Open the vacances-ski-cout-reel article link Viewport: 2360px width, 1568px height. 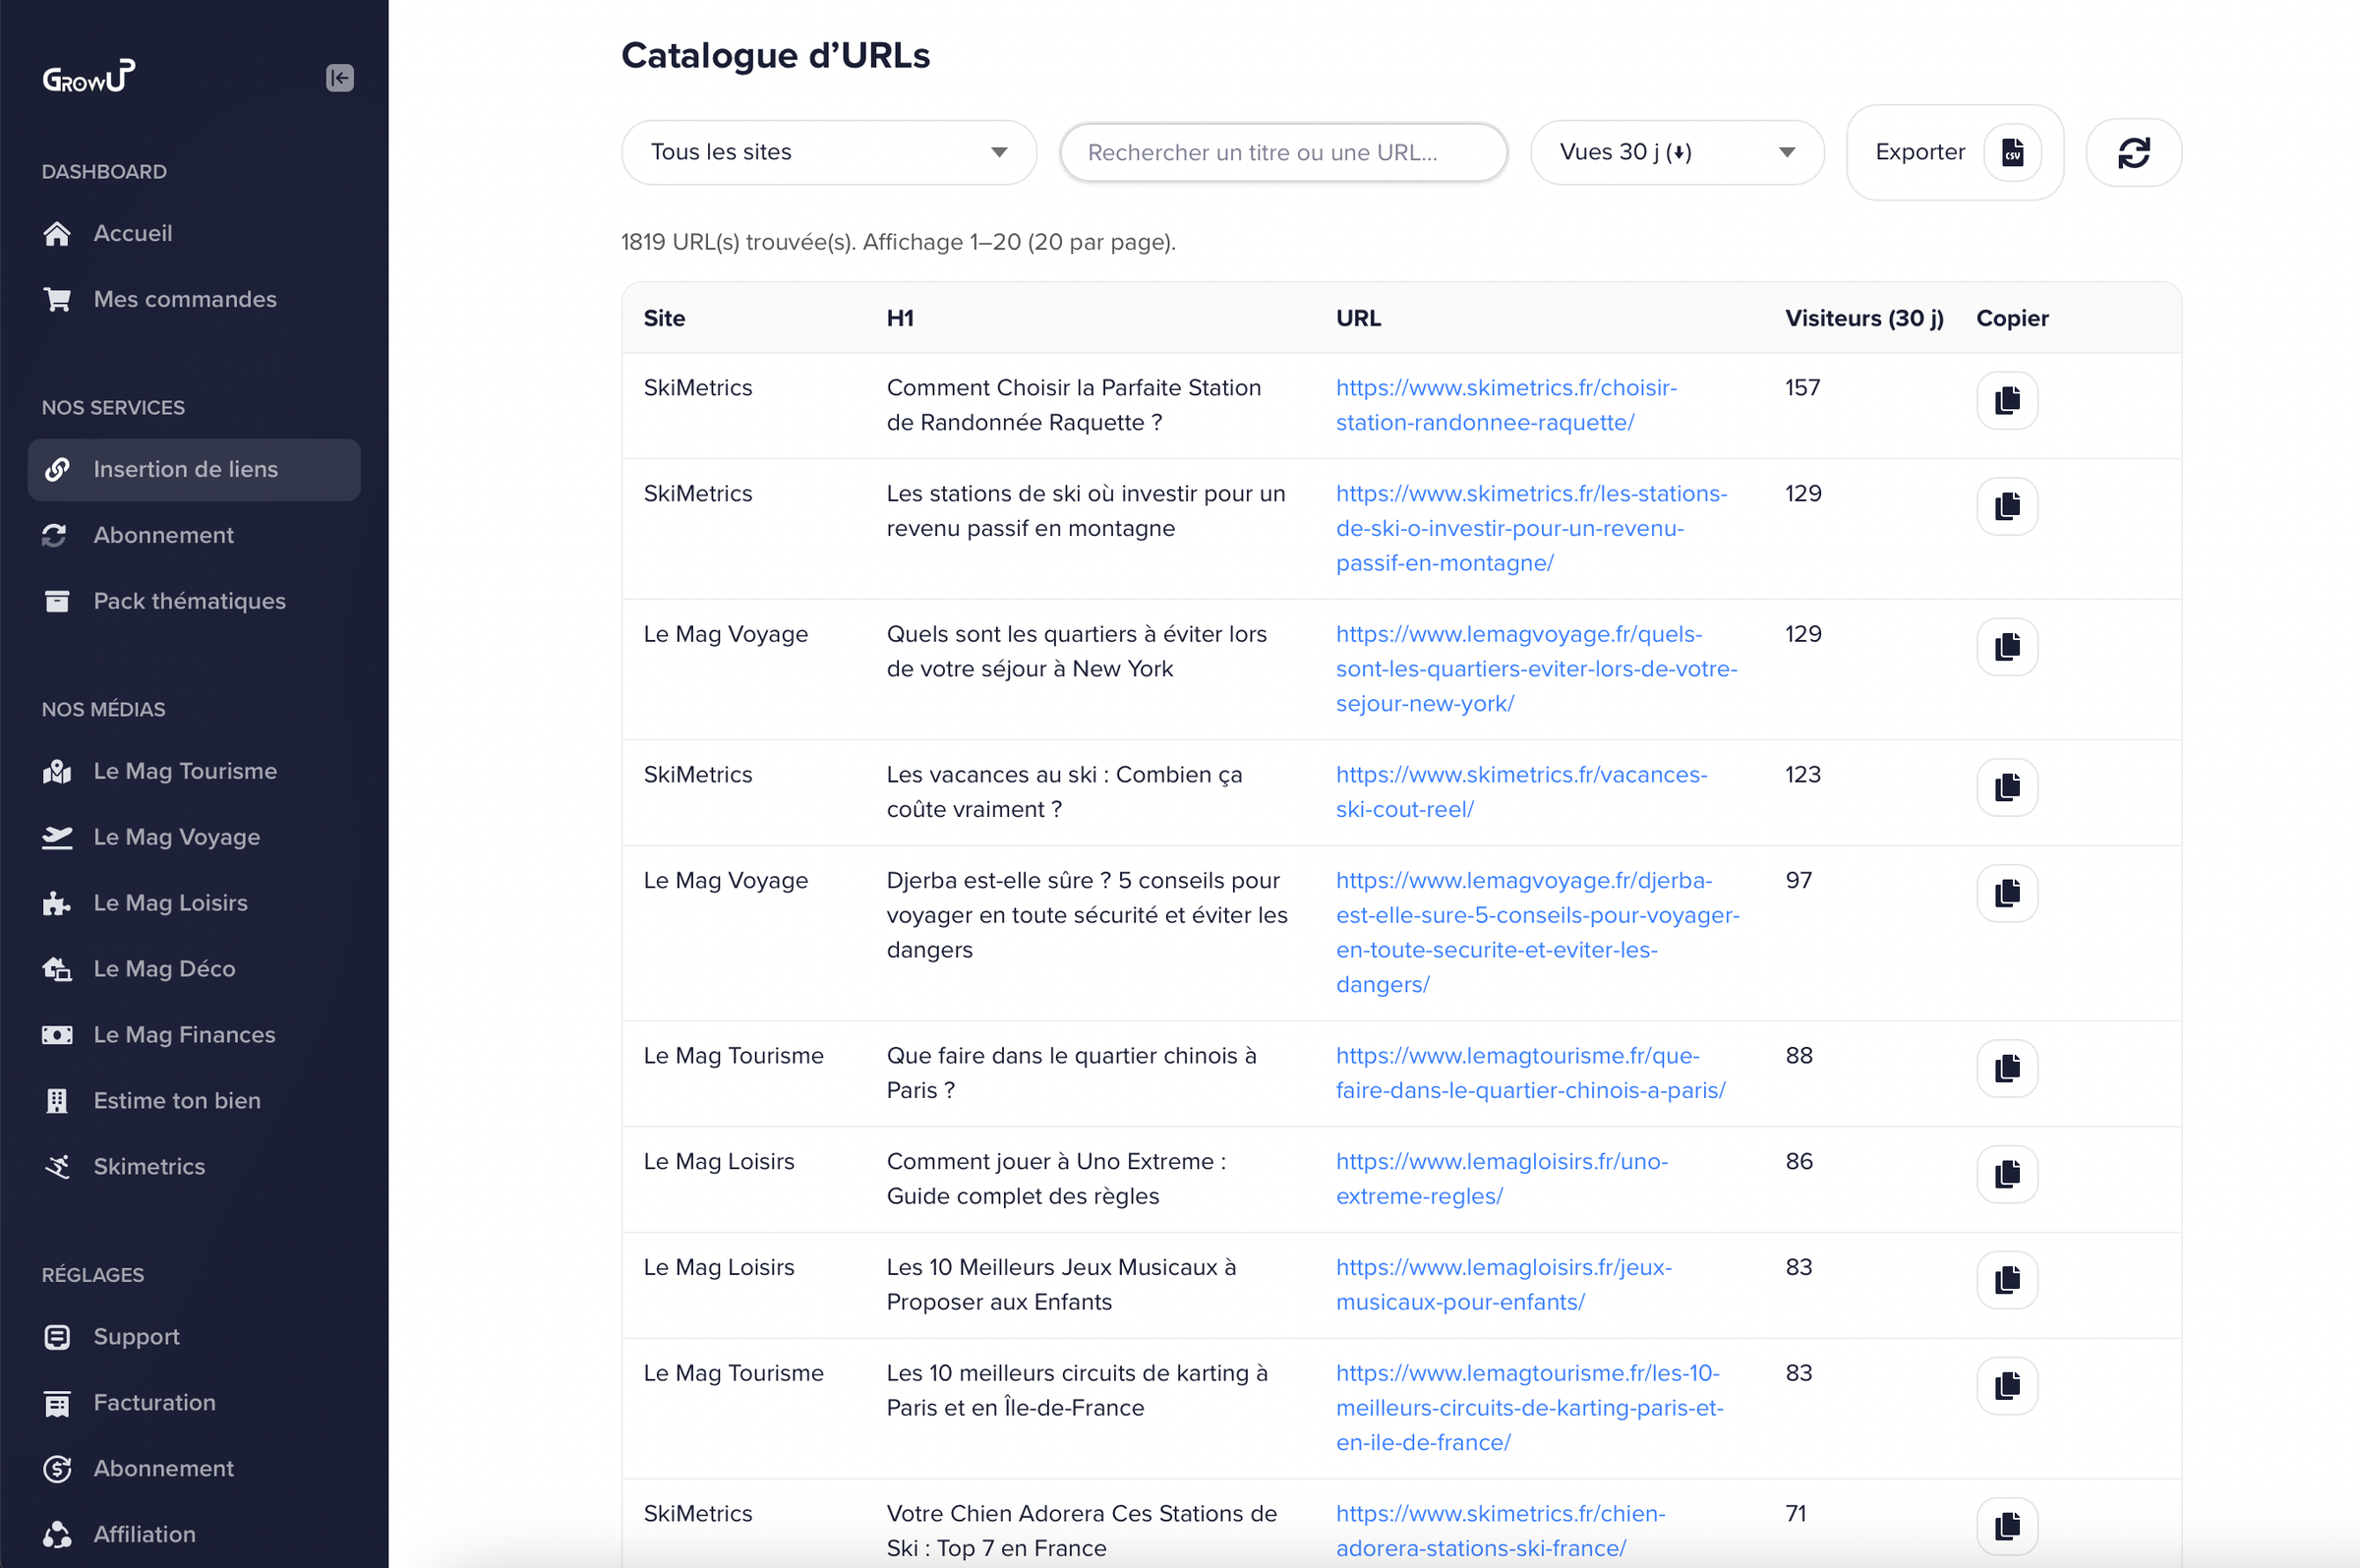pyautogui.click(x=1521, y=791)
